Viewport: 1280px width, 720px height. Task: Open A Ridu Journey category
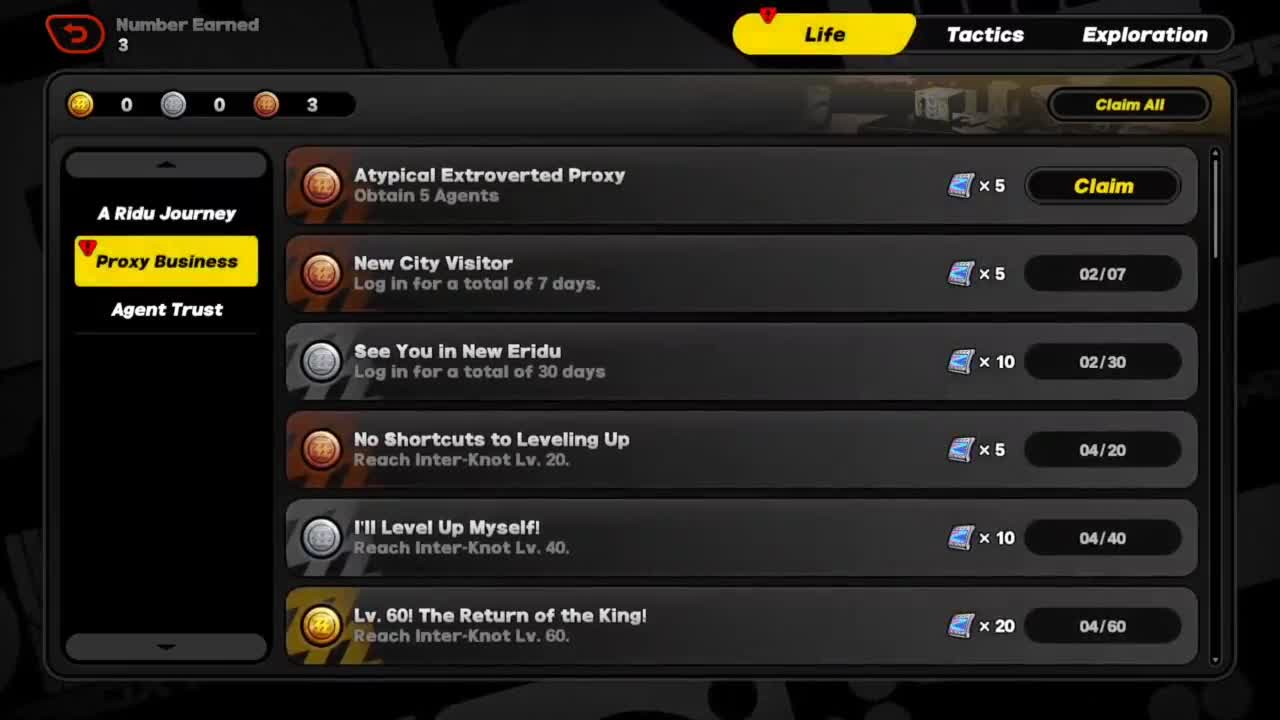coord(166,213)
